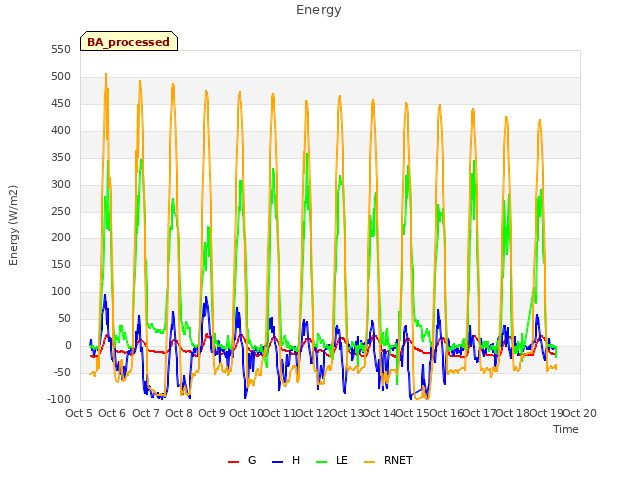The width and height of the screenshot is (640, 480).
Task: Click the 500 y-axis tick label
Action: pyautogui.click(x=61, y=77)
